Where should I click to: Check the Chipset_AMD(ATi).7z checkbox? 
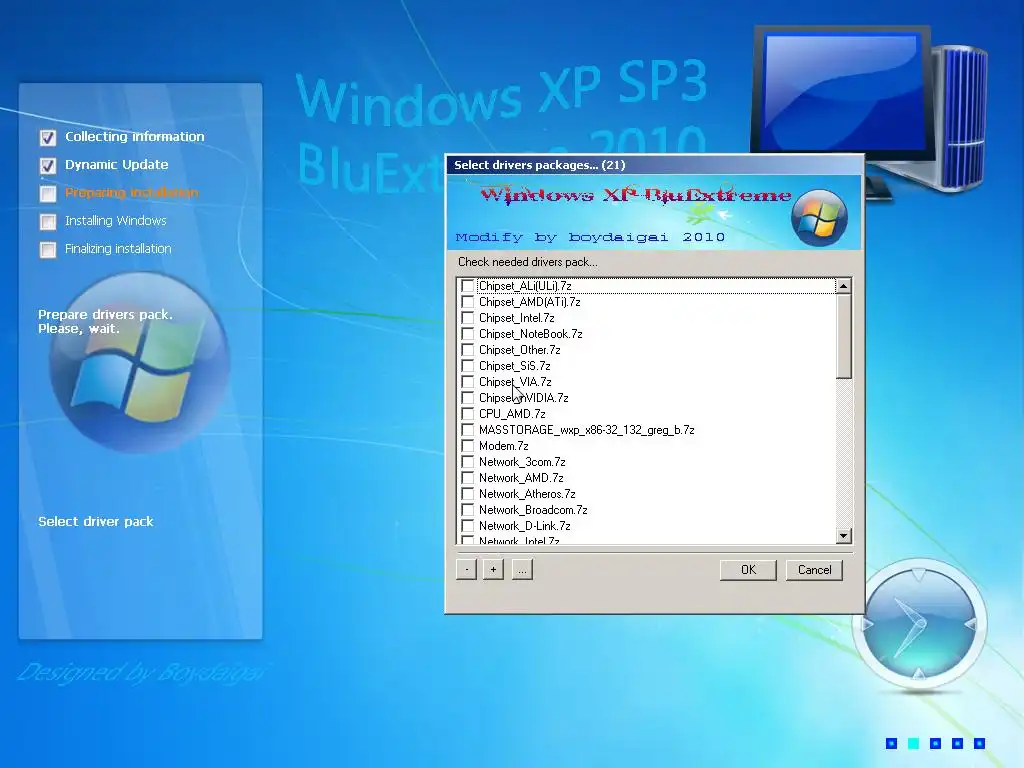468,302
